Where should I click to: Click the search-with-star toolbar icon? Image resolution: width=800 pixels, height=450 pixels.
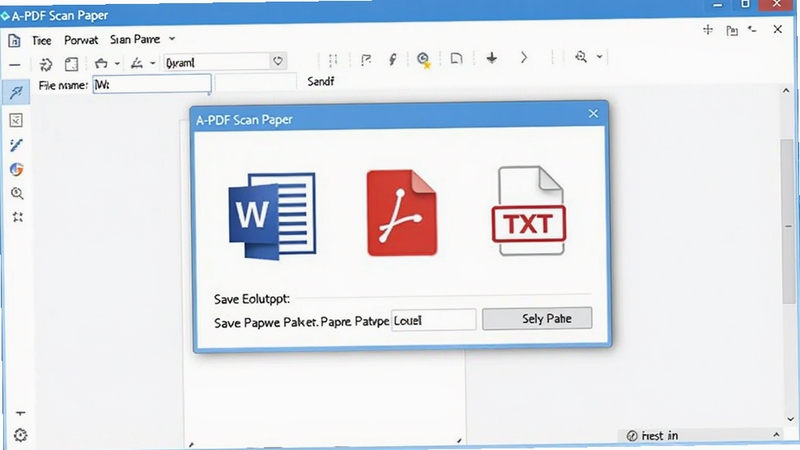pyautogui.click(x=423, y=60)
